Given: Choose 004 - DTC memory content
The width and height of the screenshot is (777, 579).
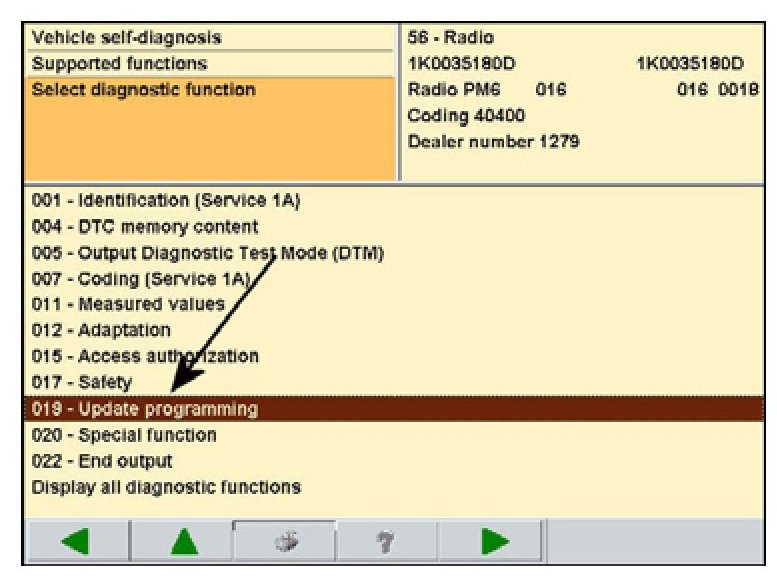Looking at the screenshot, I should tap(145, 226).
